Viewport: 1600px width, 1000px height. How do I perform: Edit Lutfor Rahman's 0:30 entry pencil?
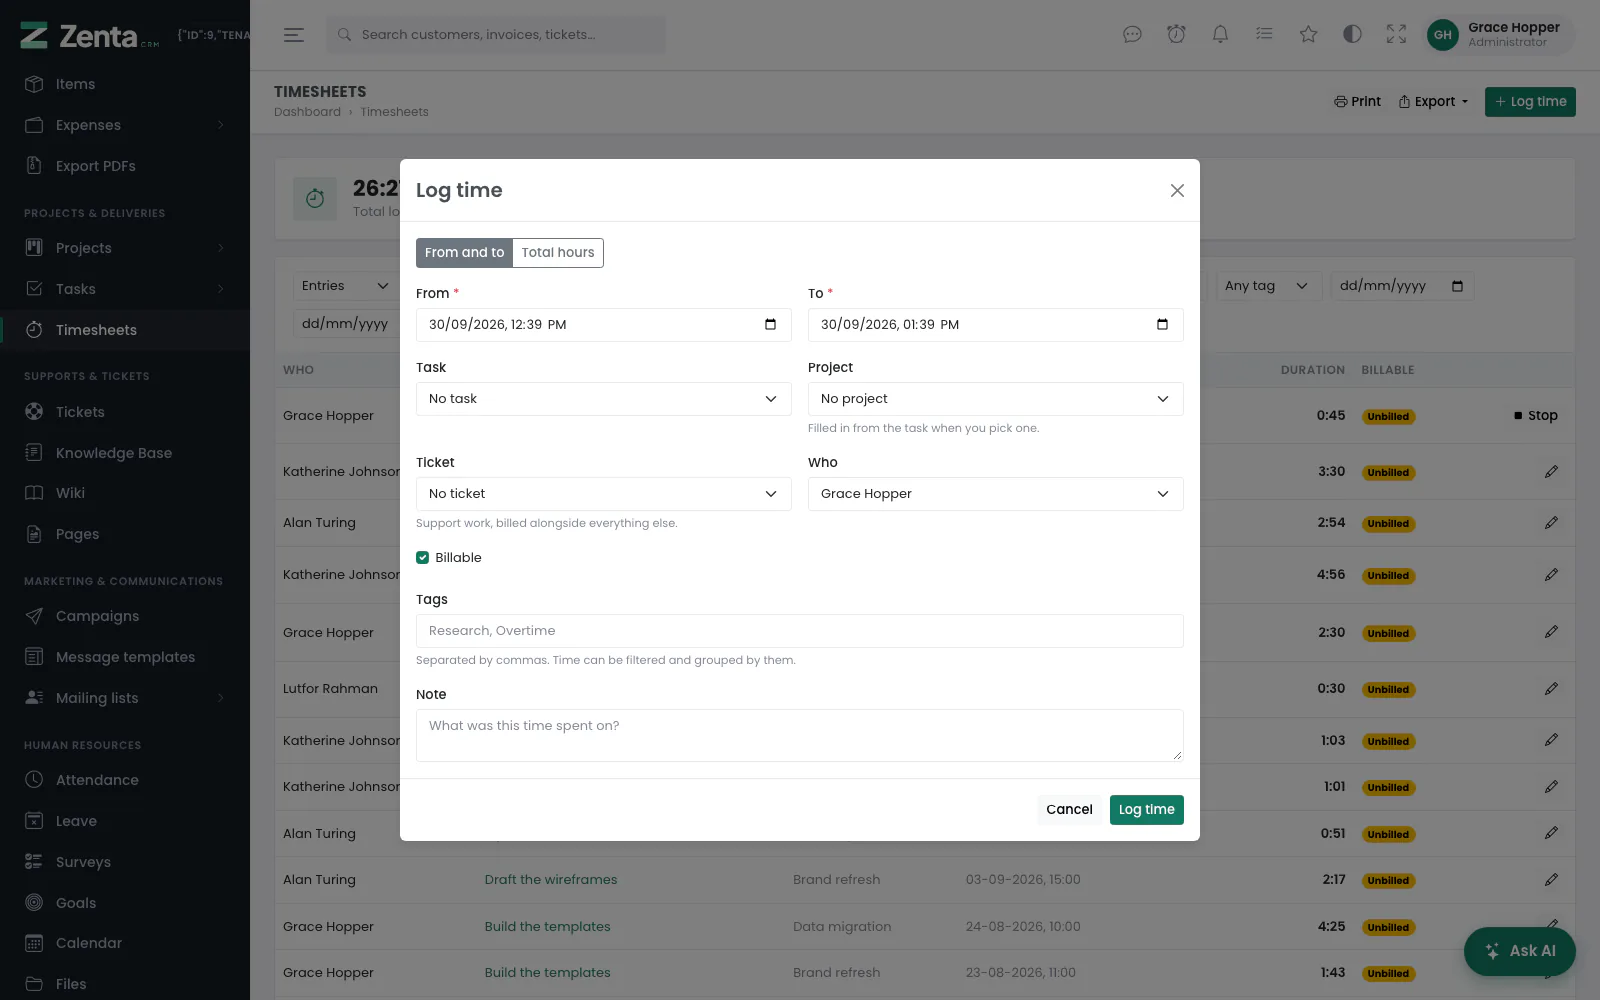pos(1551,688)
